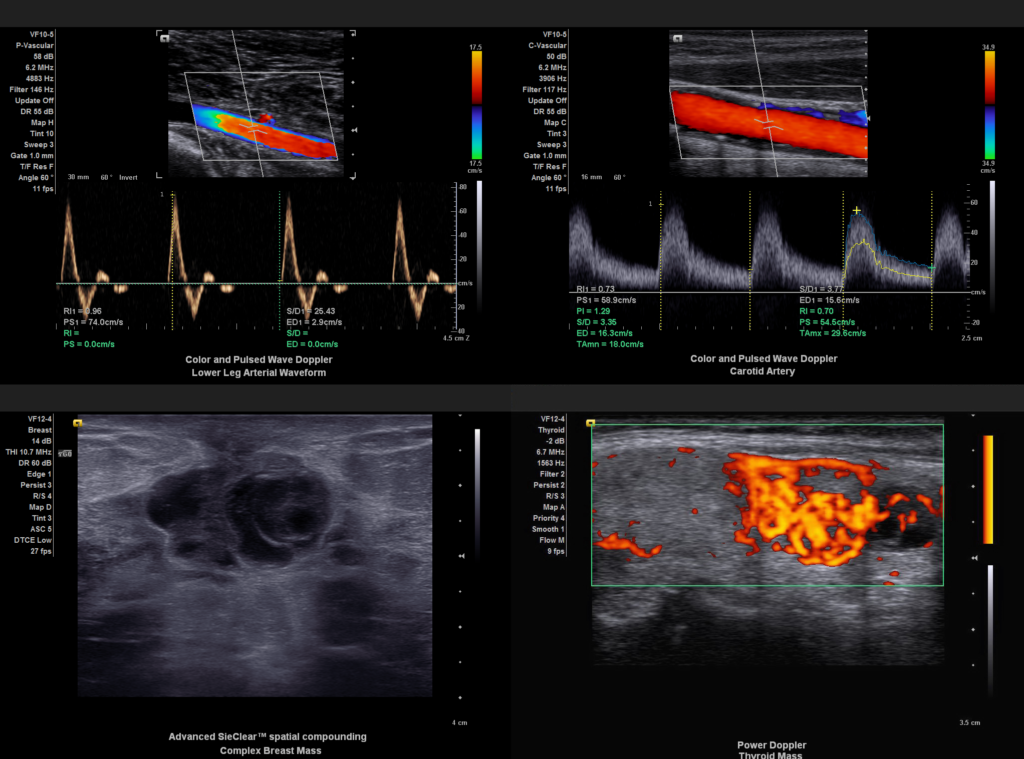This screenshot has width=1024, height=759.
Task: Click the yellow orientation marker on thyroid image
Action: click(592, 423)
